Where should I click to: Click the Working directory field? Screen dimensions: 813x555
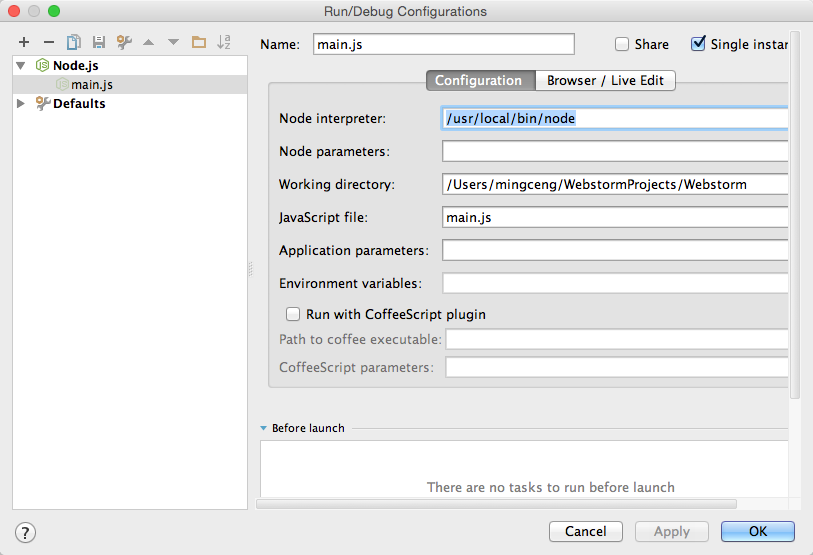(615, 184)
